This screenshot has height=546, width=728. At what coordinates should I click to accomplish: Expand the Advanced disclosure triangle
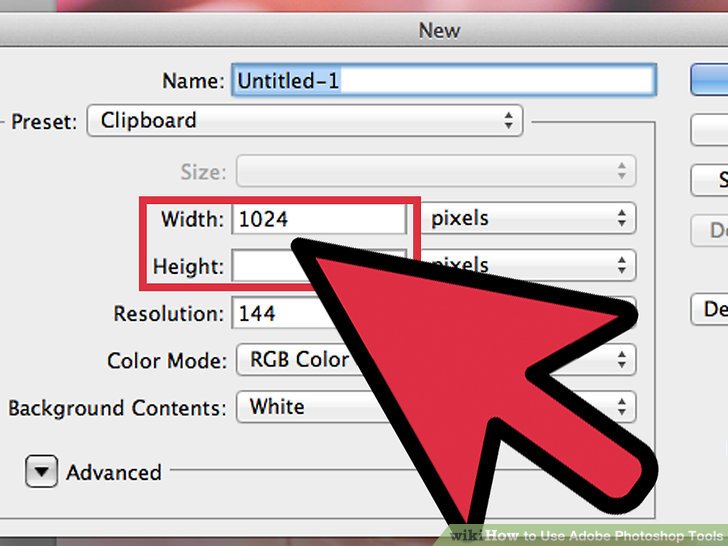tap(41, 471)
